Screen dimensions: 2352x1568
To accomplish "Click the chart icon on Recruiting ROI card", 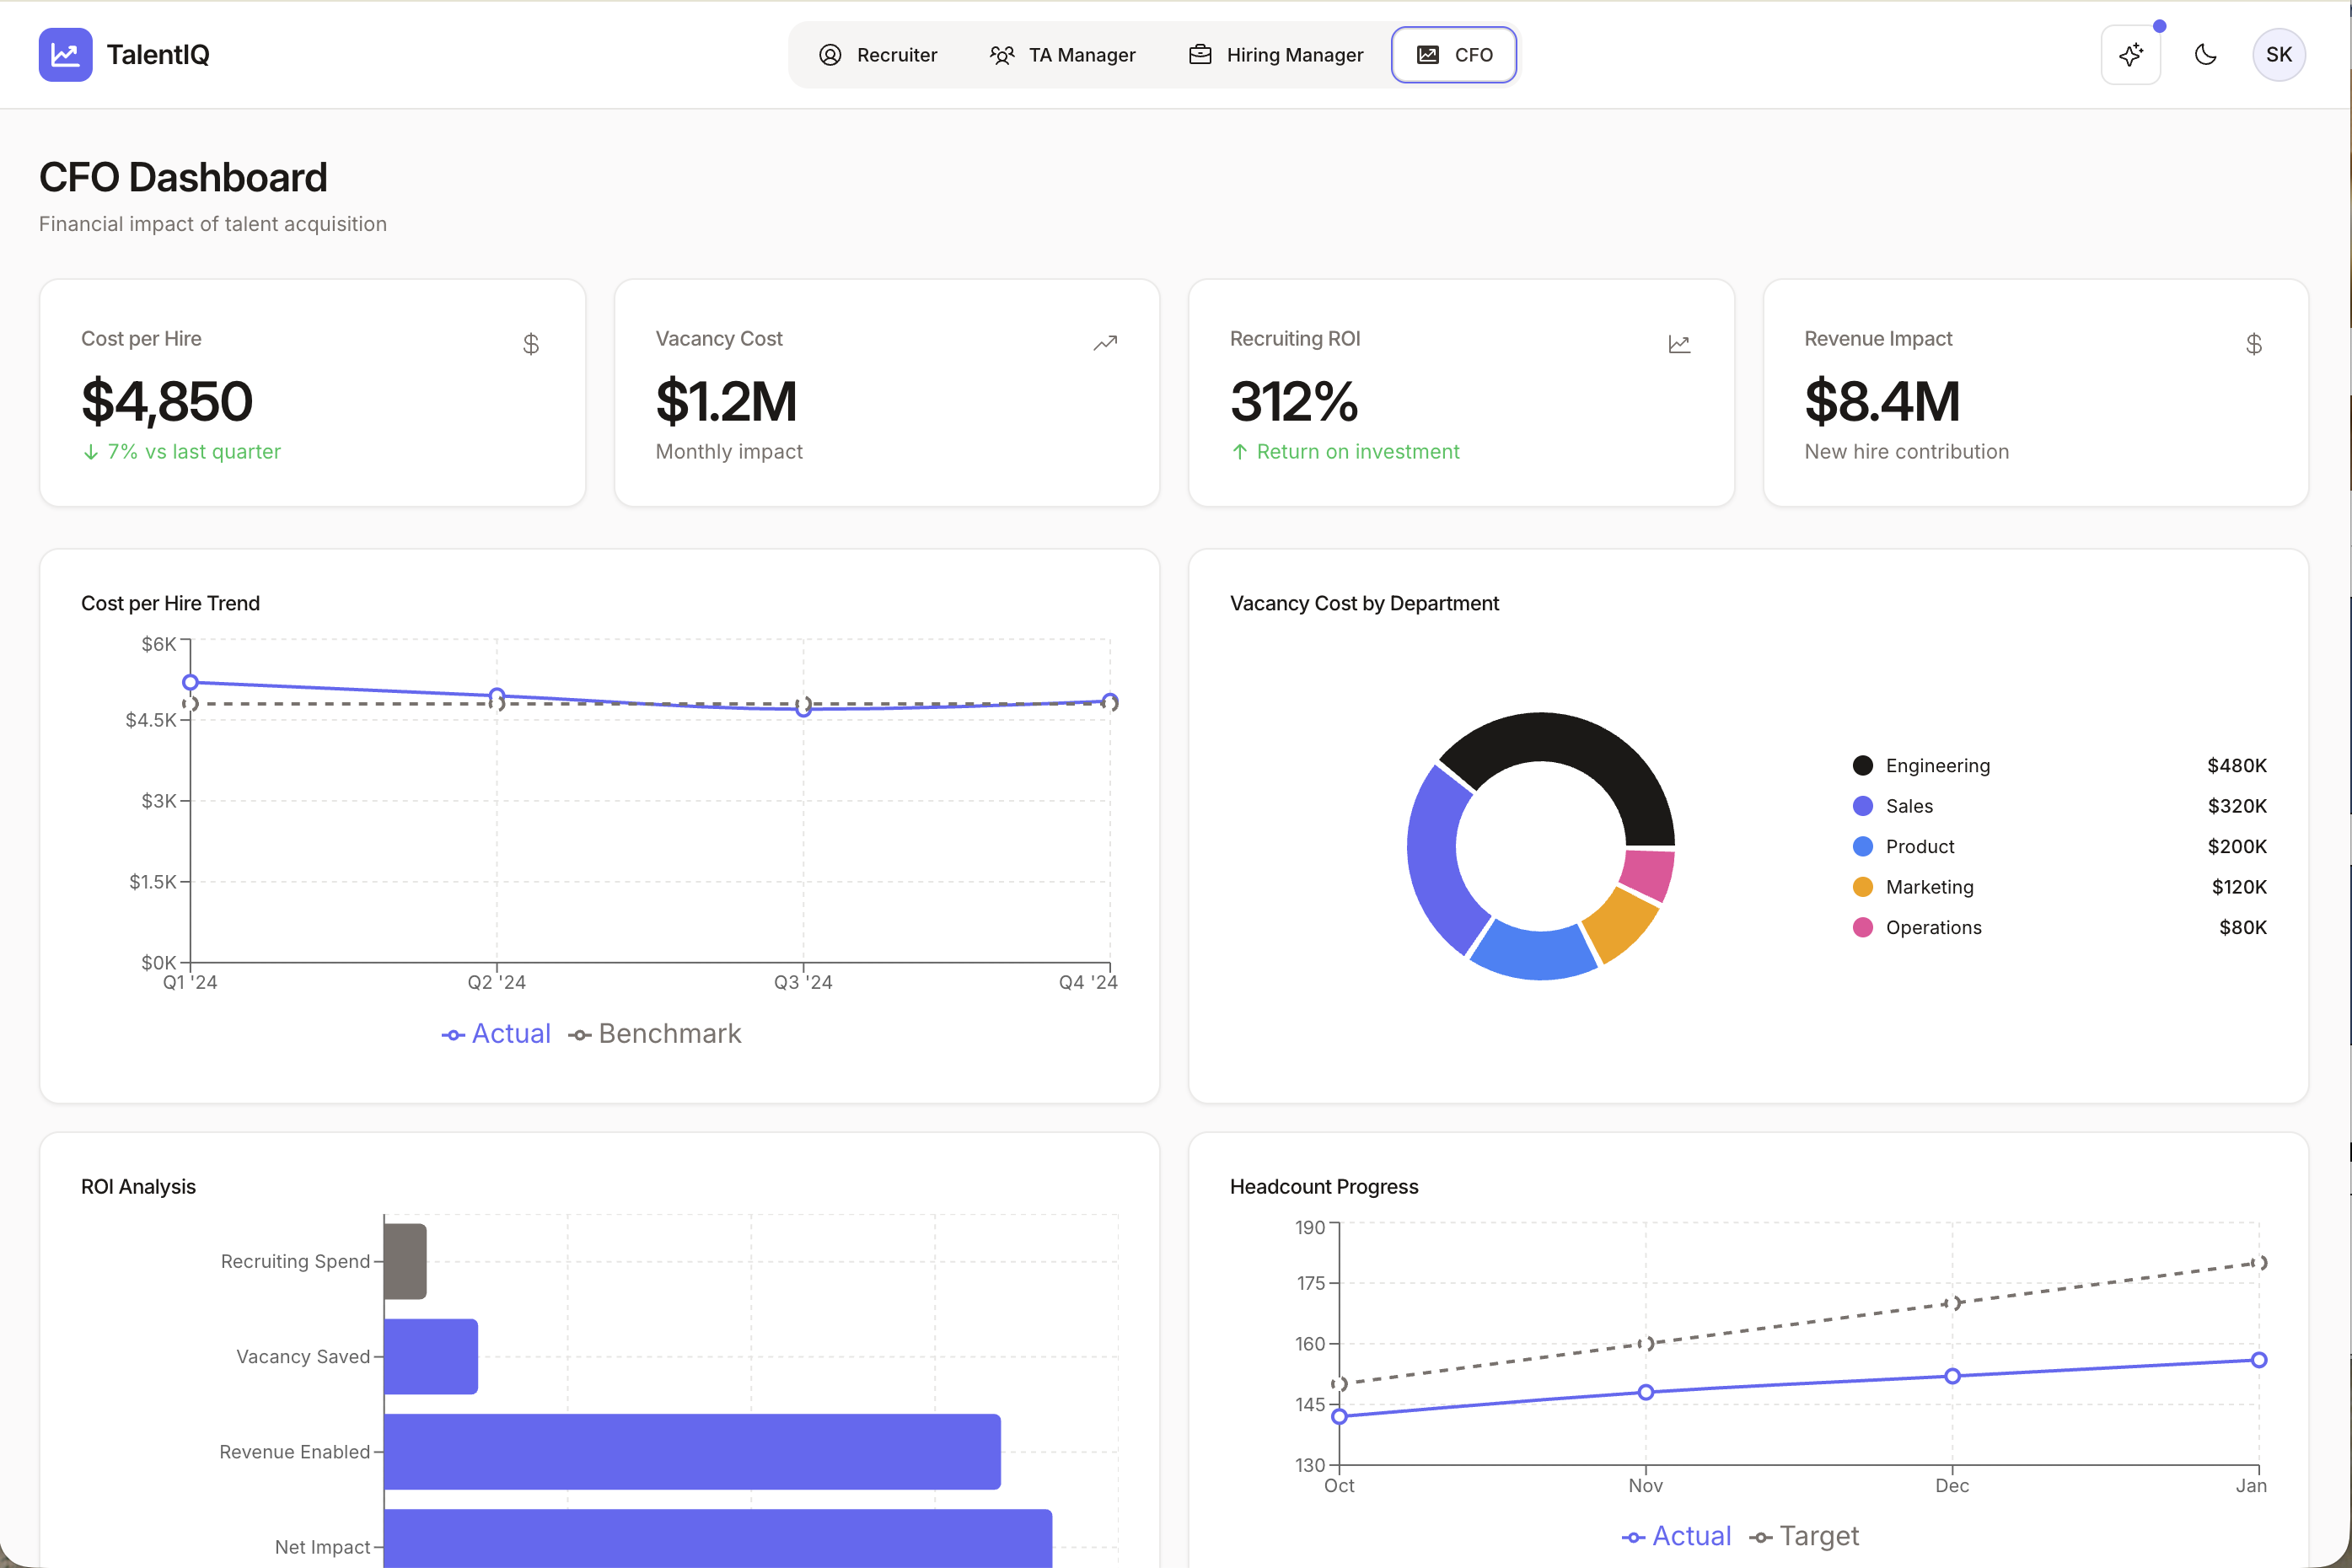I will pyautogui.click(x=1679, y=344).
